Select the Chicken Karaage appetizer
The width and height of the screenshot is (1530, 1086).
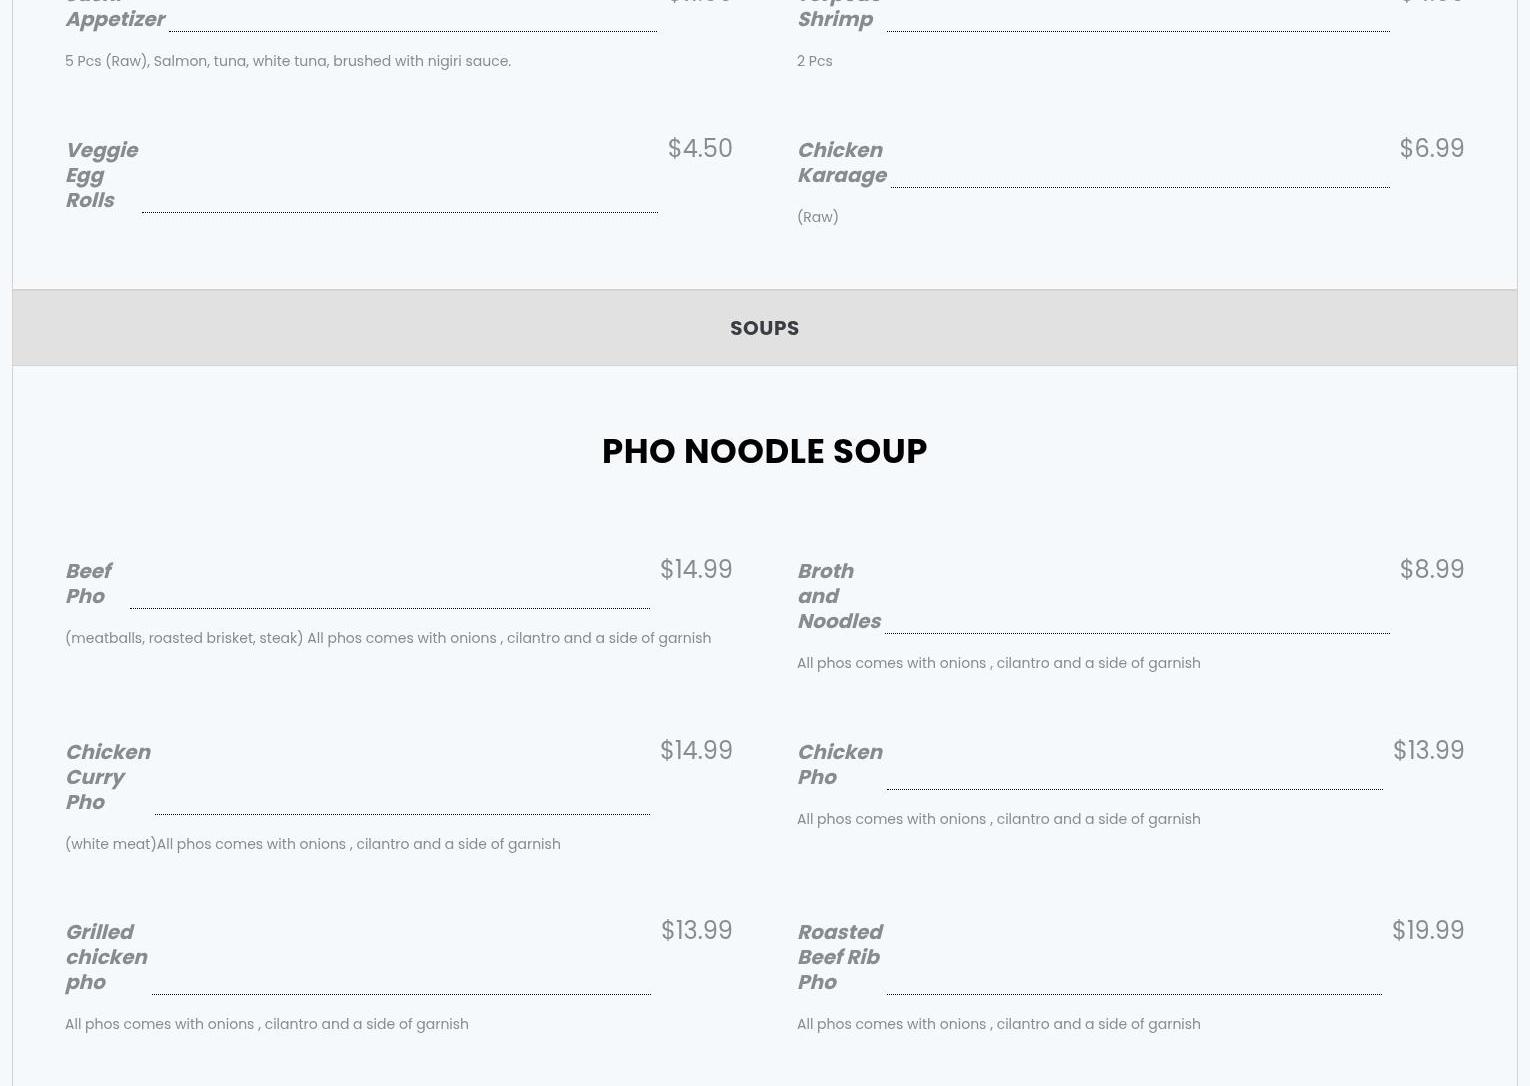coord(842,162)
